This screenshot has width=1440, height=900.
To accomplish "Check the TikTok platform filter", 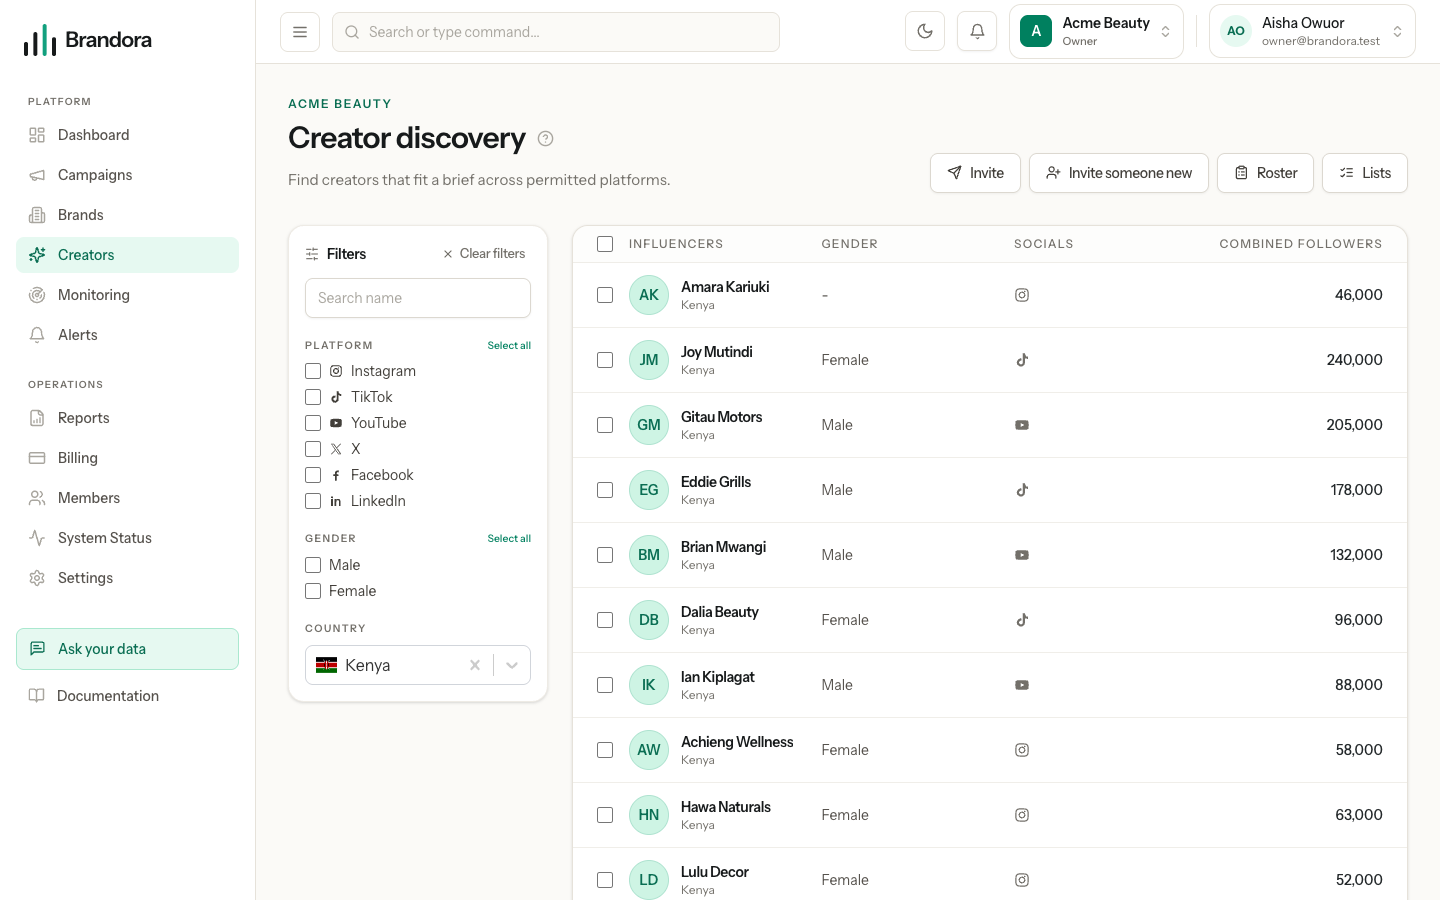I will point(313,397).
